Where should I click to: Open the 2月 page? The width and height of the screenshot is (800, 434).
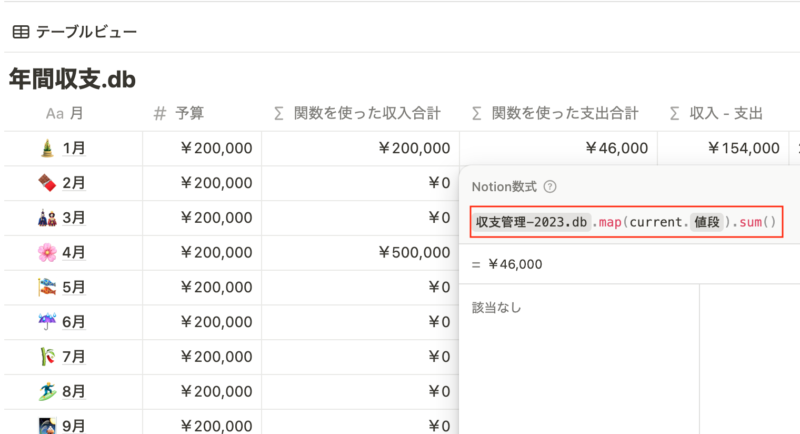[x=73, y=183]
